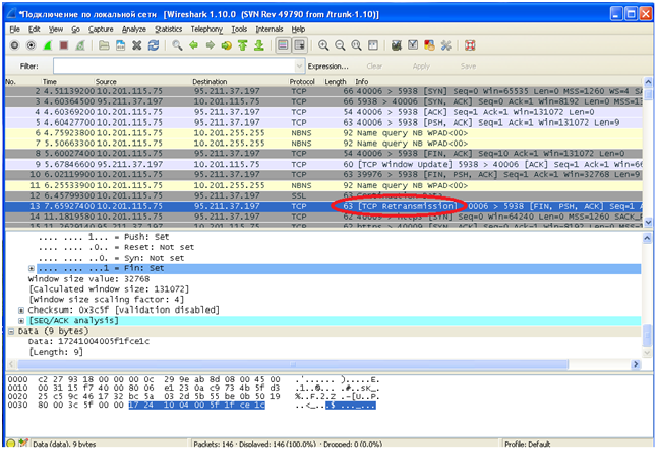
Task: Zoom out of packet text
Action: point(340,46)
